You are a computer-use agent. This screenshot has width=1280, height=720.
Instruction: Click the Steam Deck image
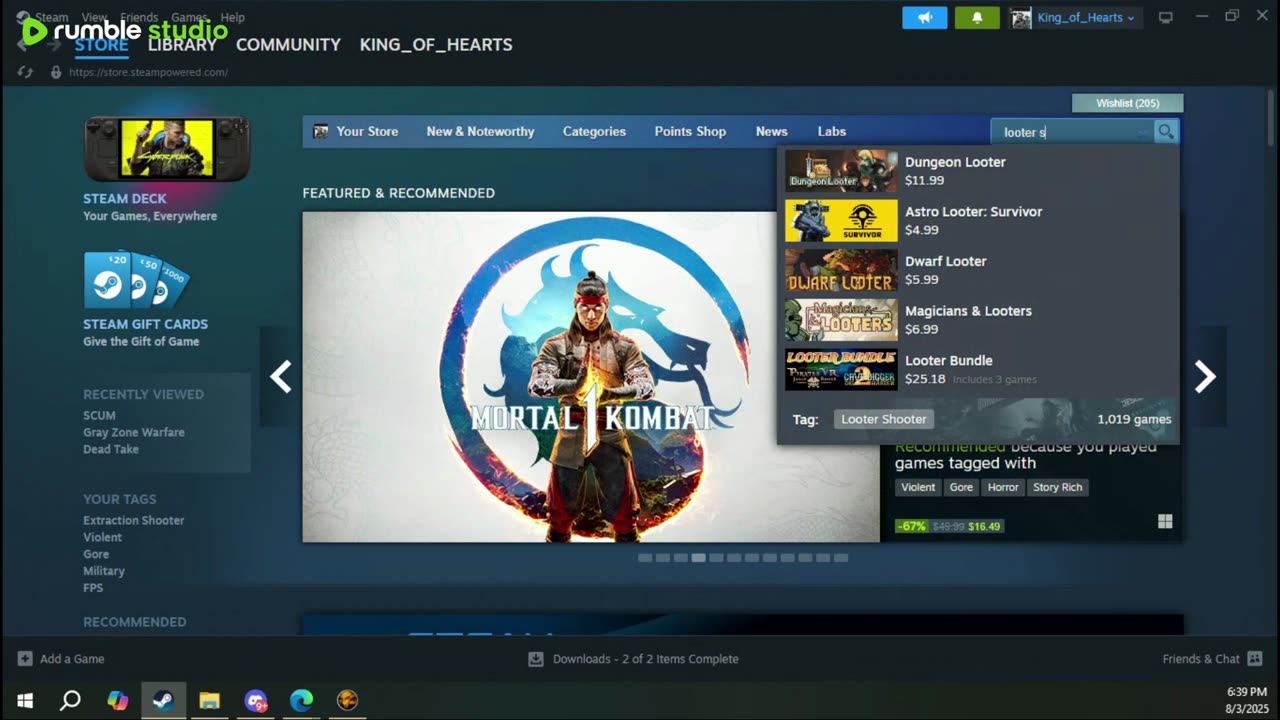[x=167, y=149]
